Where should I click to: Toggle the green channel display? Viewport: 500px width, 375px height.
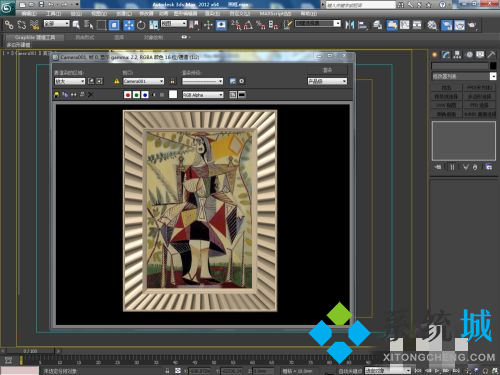(136, 95)
